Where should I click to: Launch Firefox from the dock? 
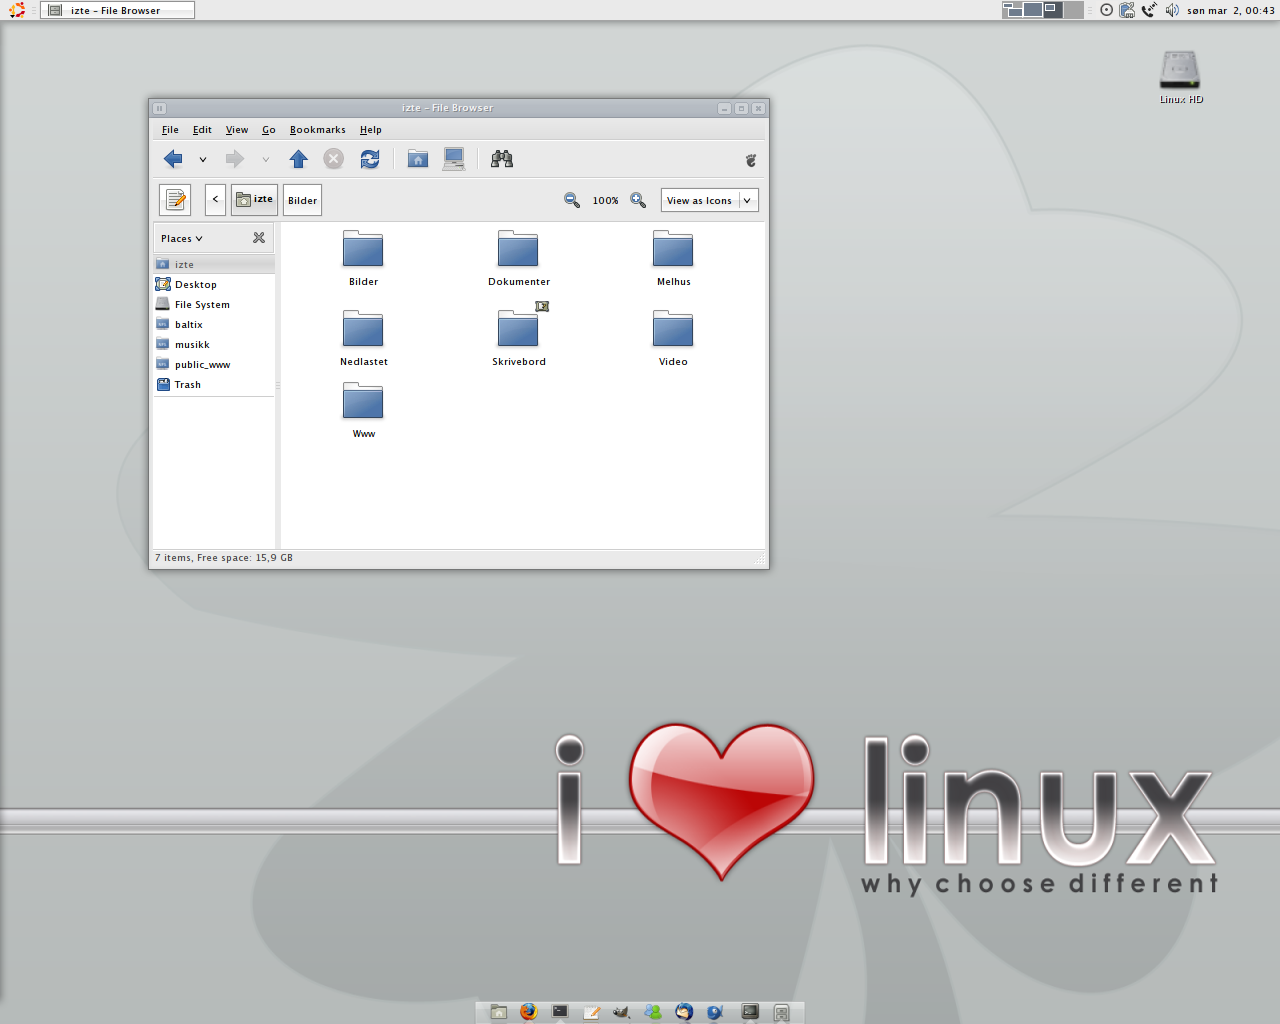tap(529, 1012)
